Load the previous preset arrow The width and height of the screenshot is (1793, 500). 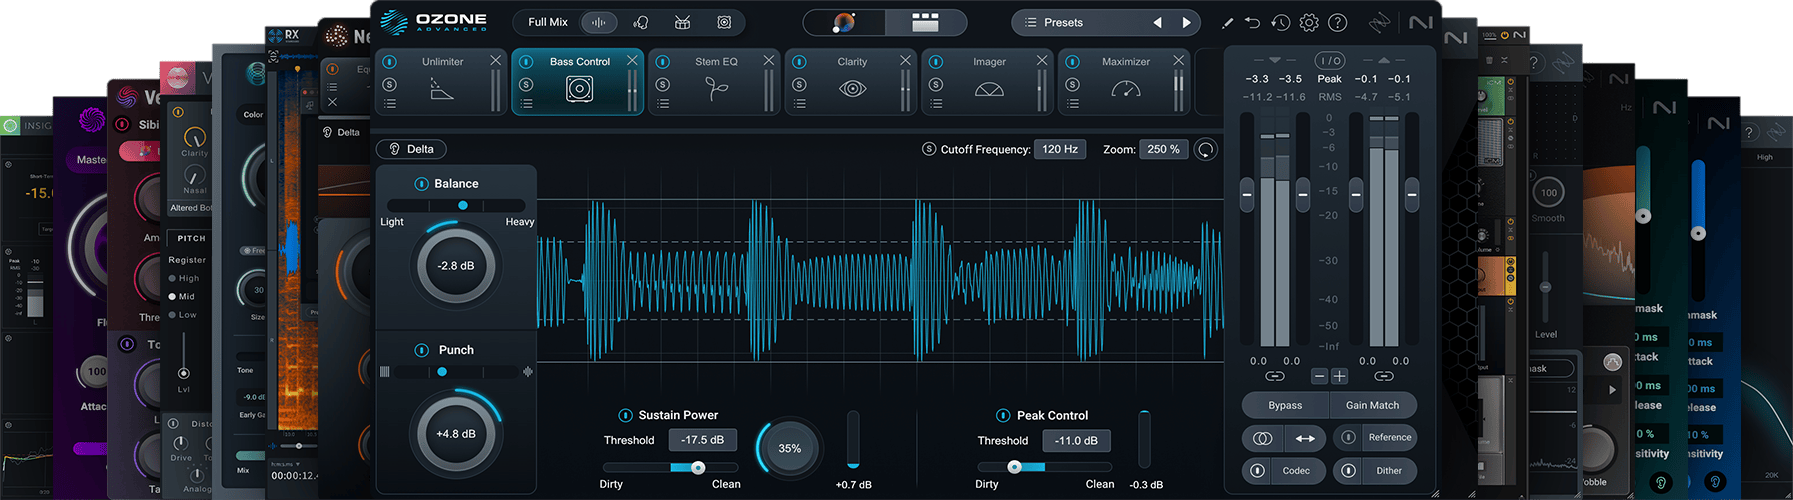(x=1158, y=22)
